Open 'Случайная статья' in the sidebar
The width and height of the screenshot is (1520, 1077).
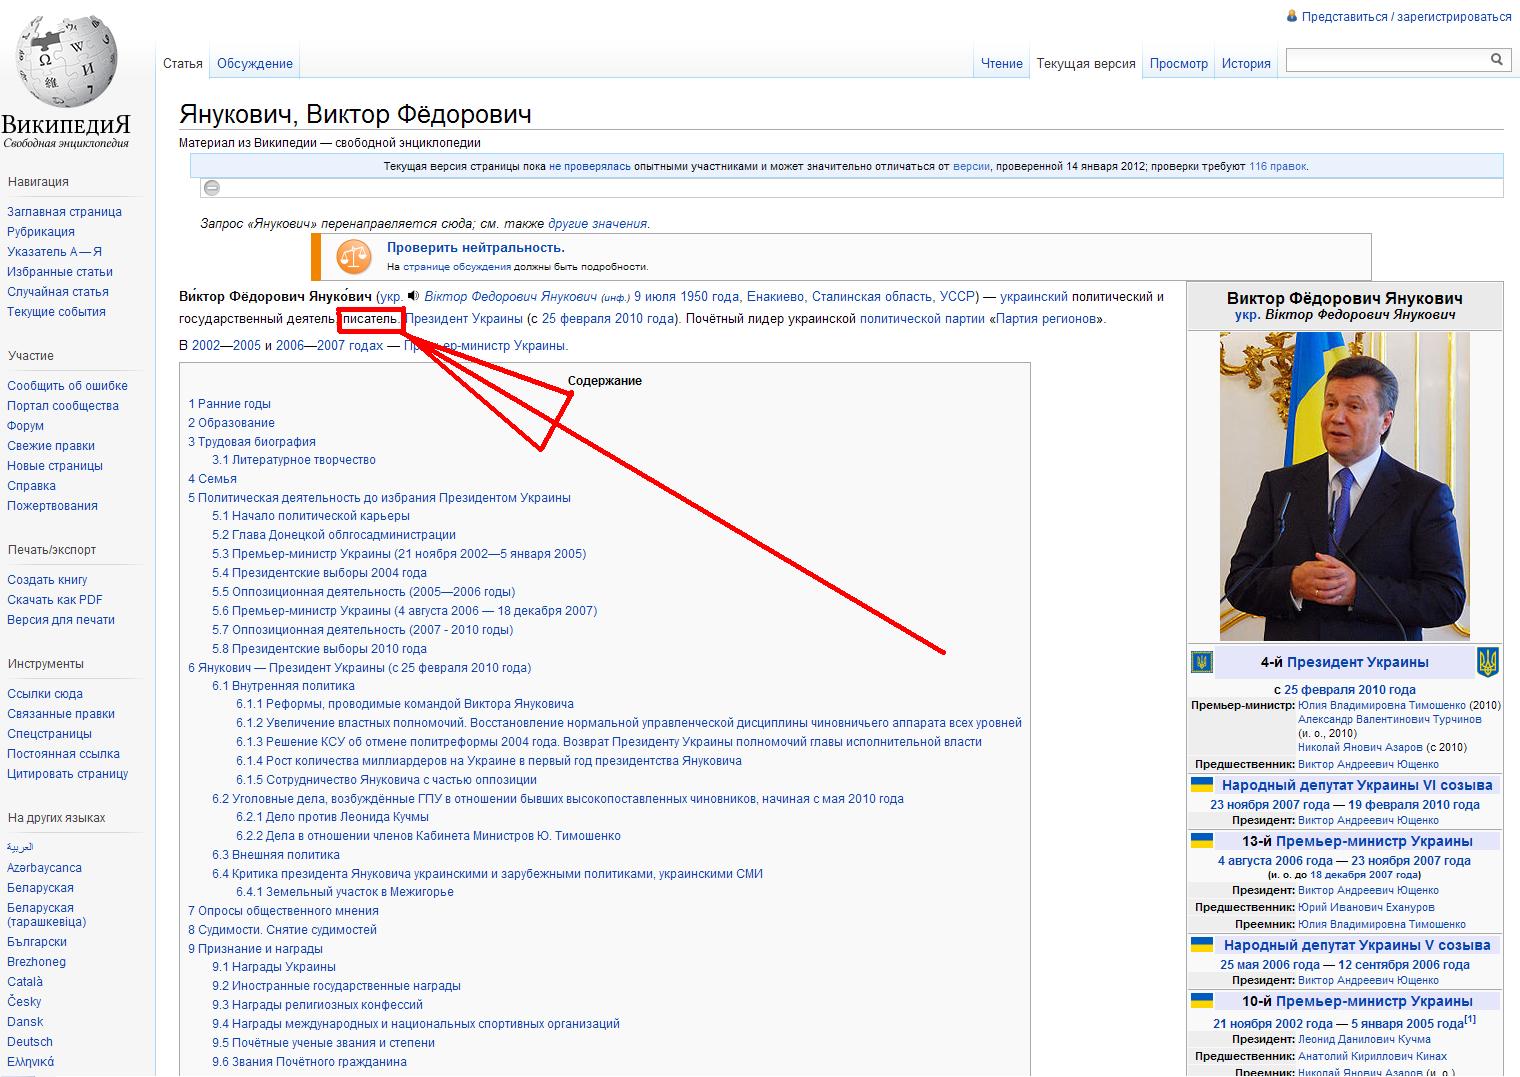click(58, 292)
